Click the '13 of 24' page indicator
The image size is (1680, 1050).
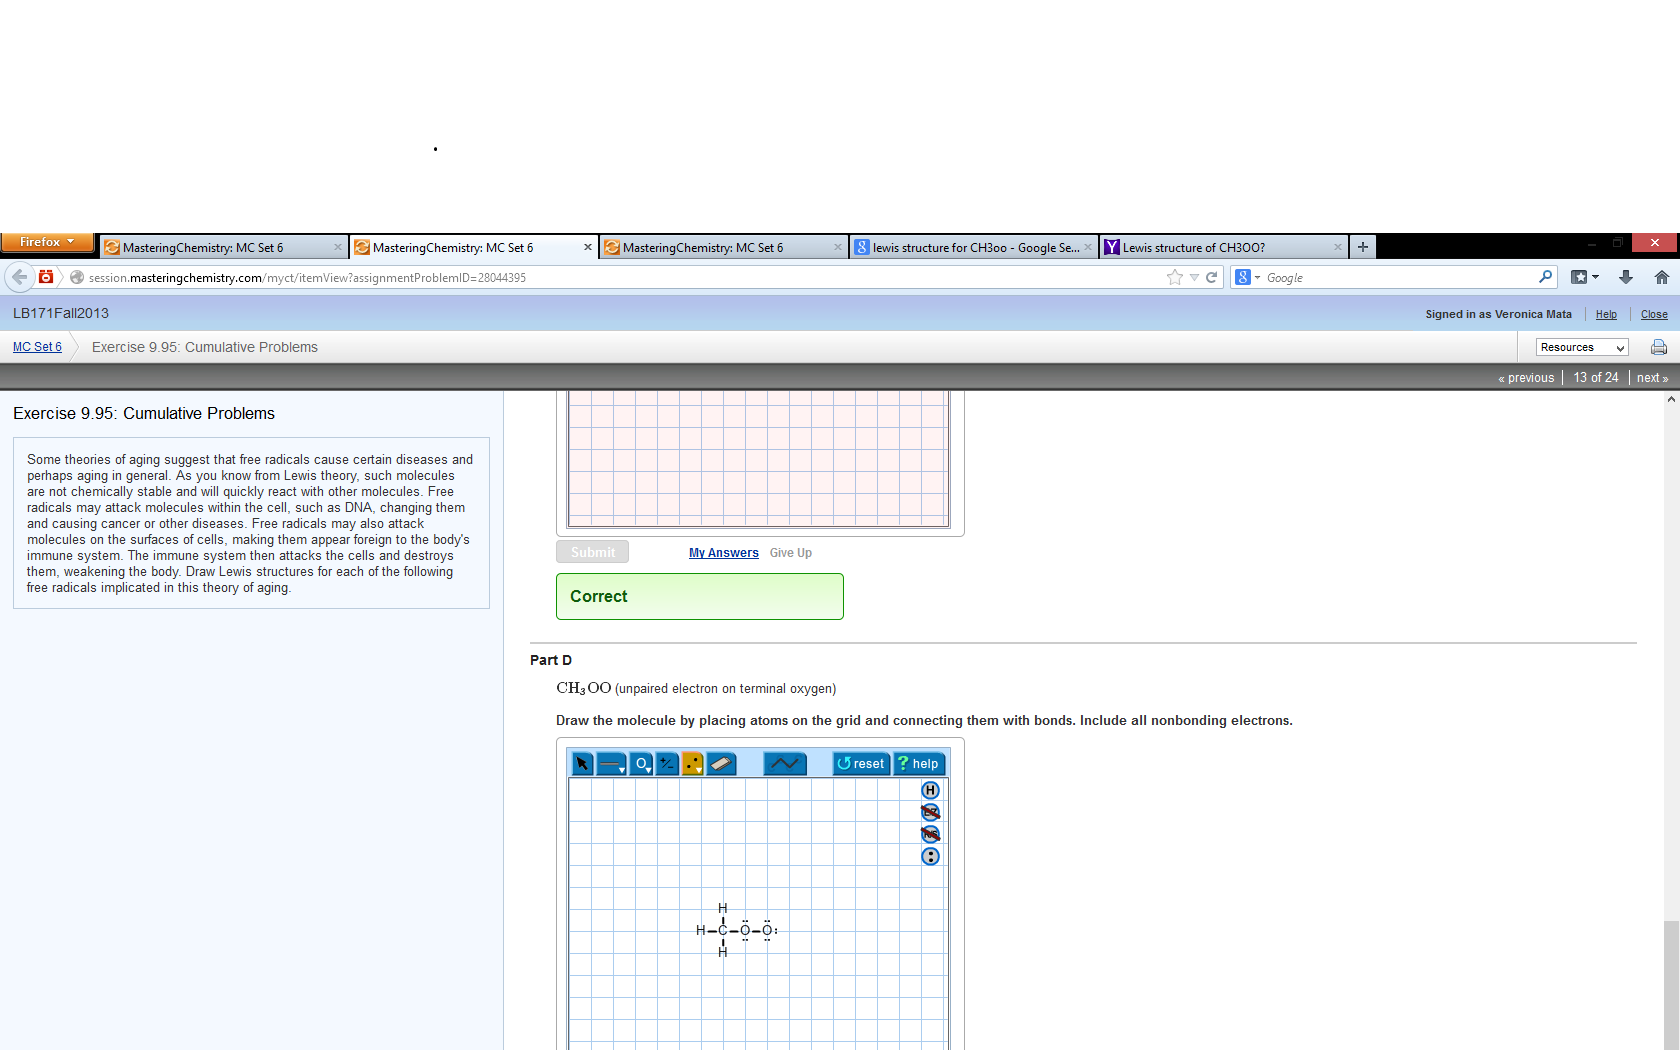tap(1596, 378)
